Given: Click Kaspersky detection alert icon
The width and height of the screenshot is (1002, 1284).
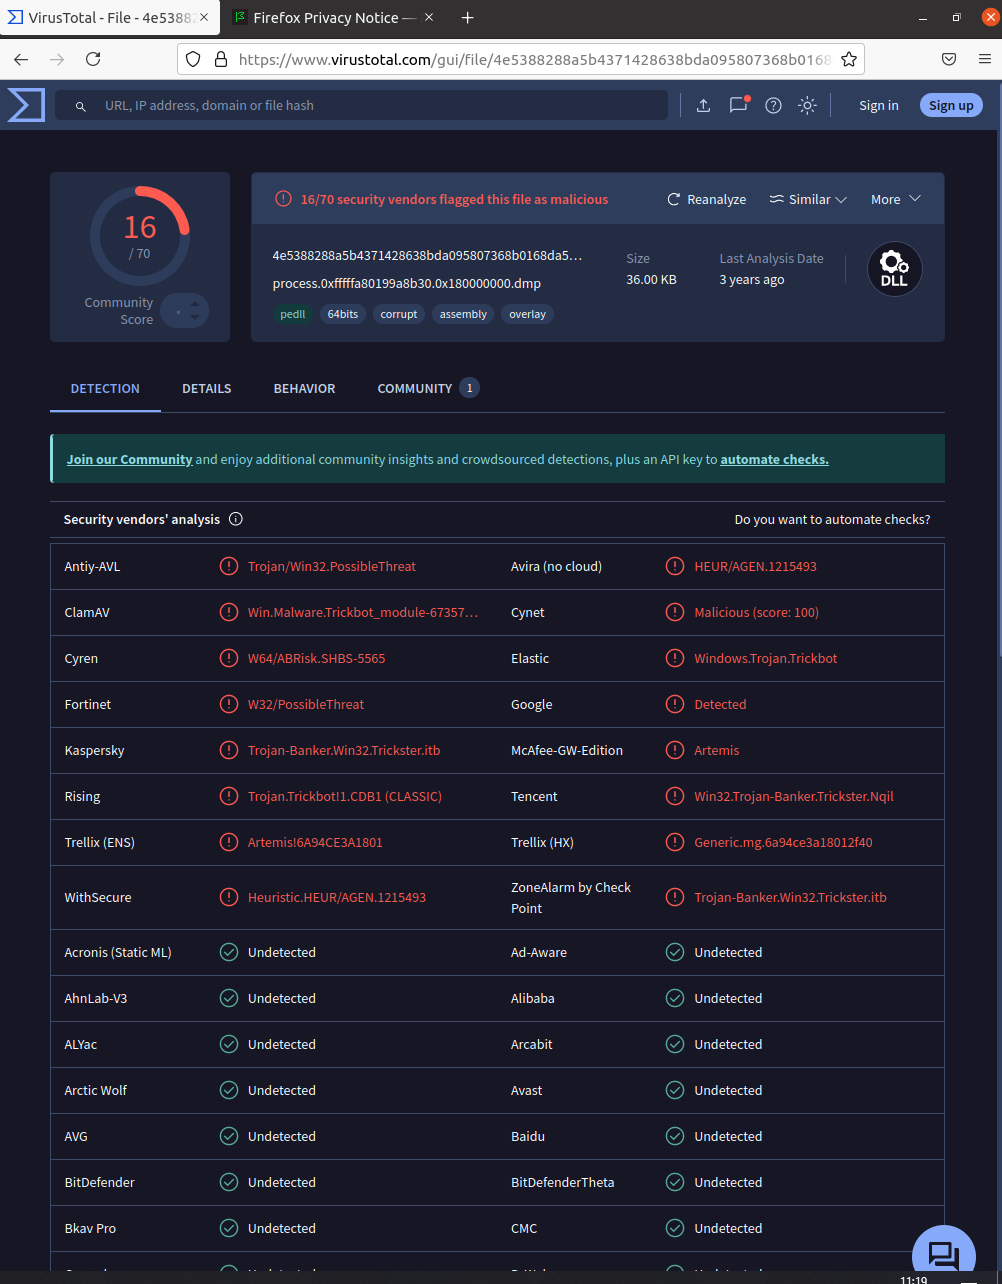Looking at the screenshot, I should click(229, 750).
